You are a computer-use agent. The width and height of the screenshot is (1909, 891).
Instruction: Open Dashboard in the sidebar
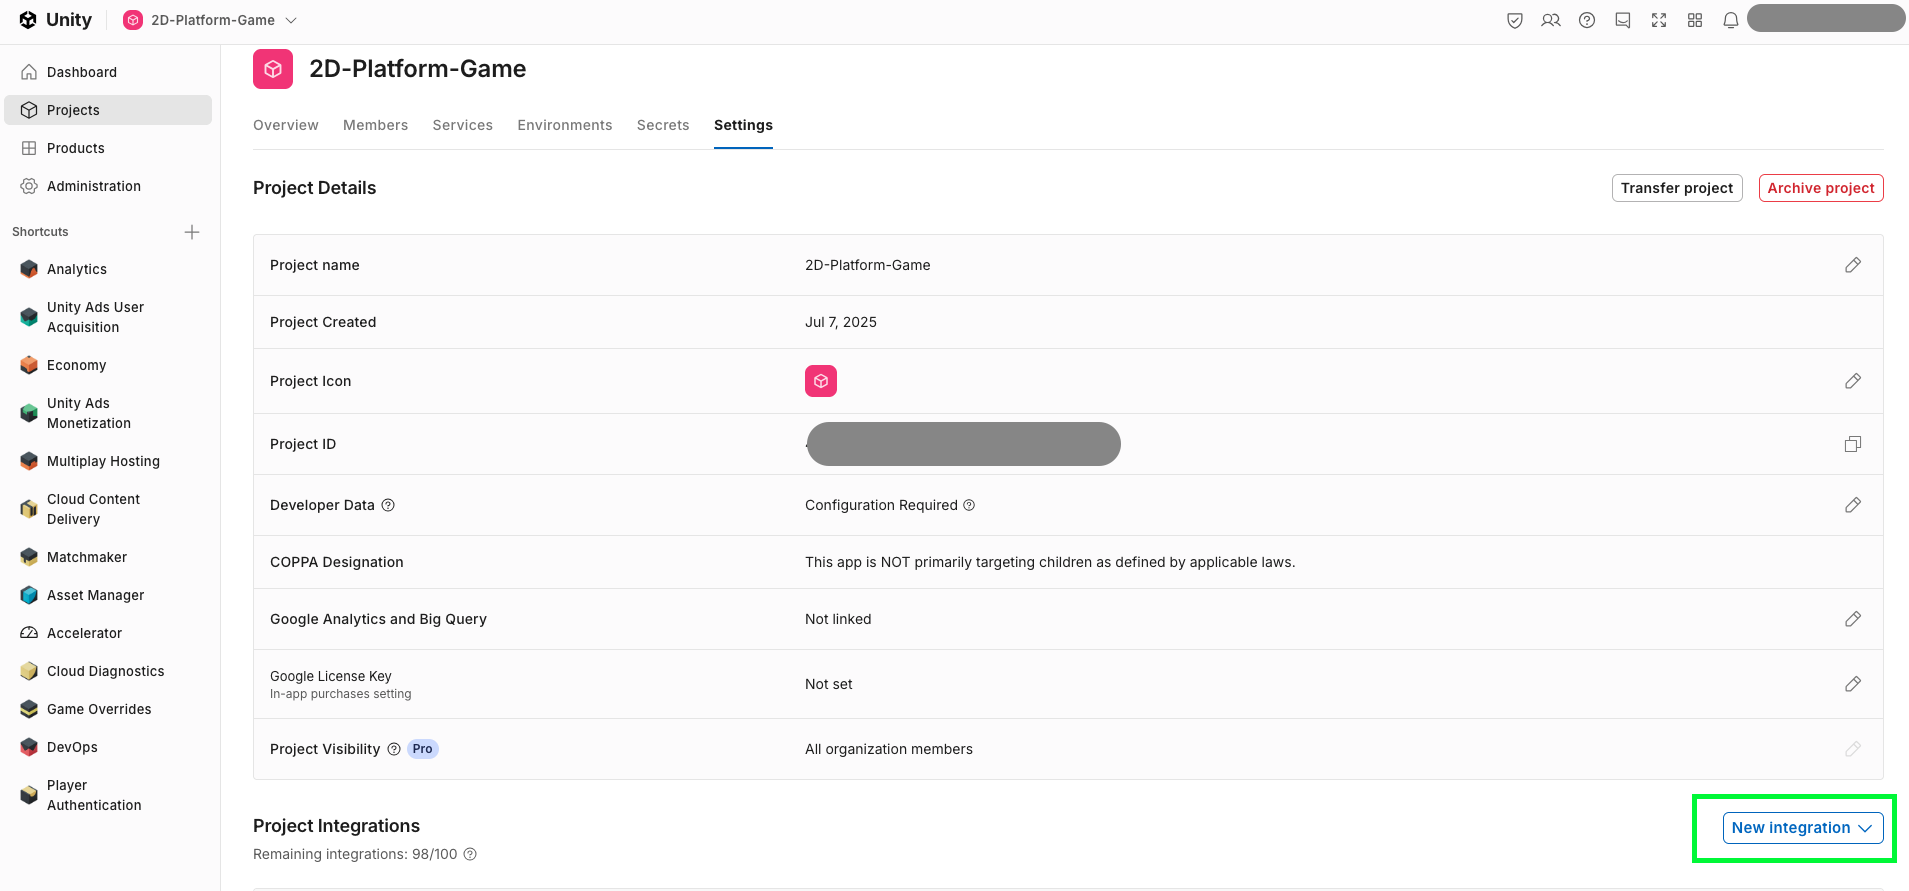click(82, 72)
